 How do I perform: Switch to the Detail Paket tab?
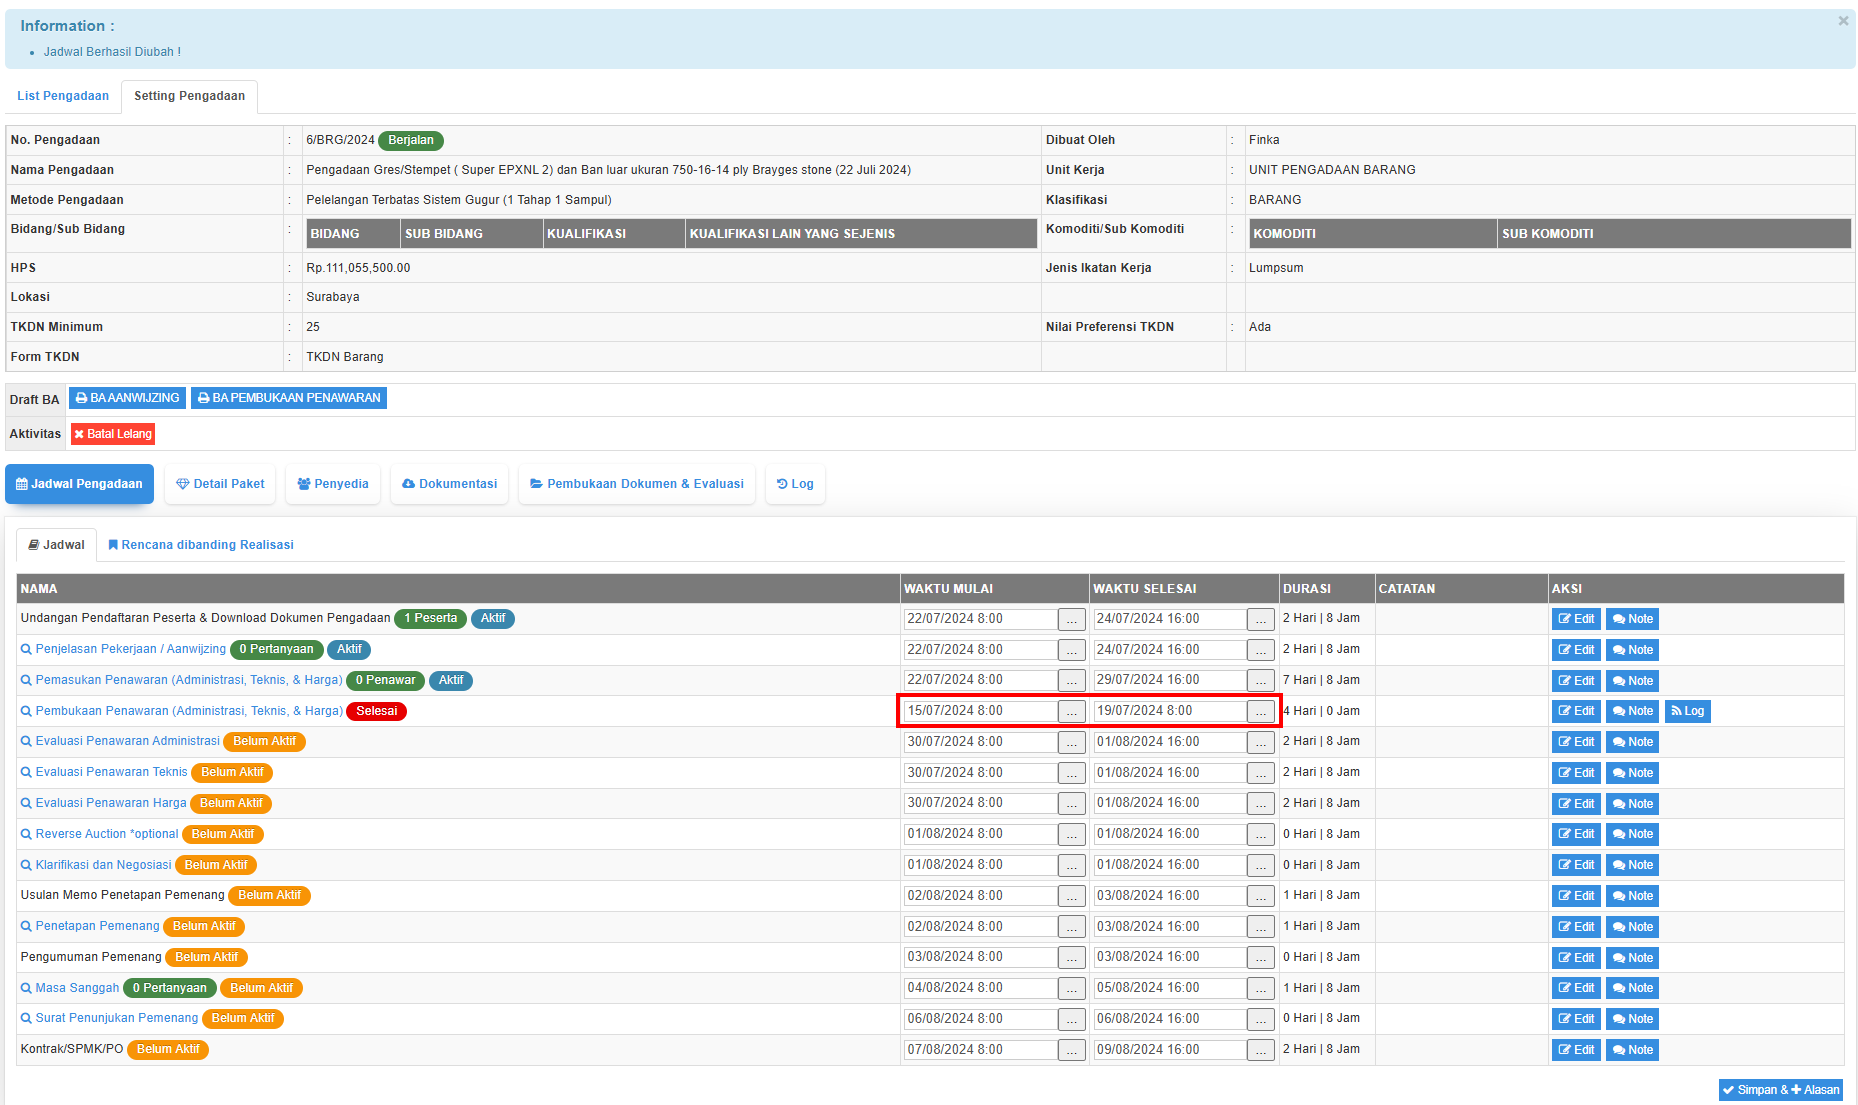tap(220, 484)
